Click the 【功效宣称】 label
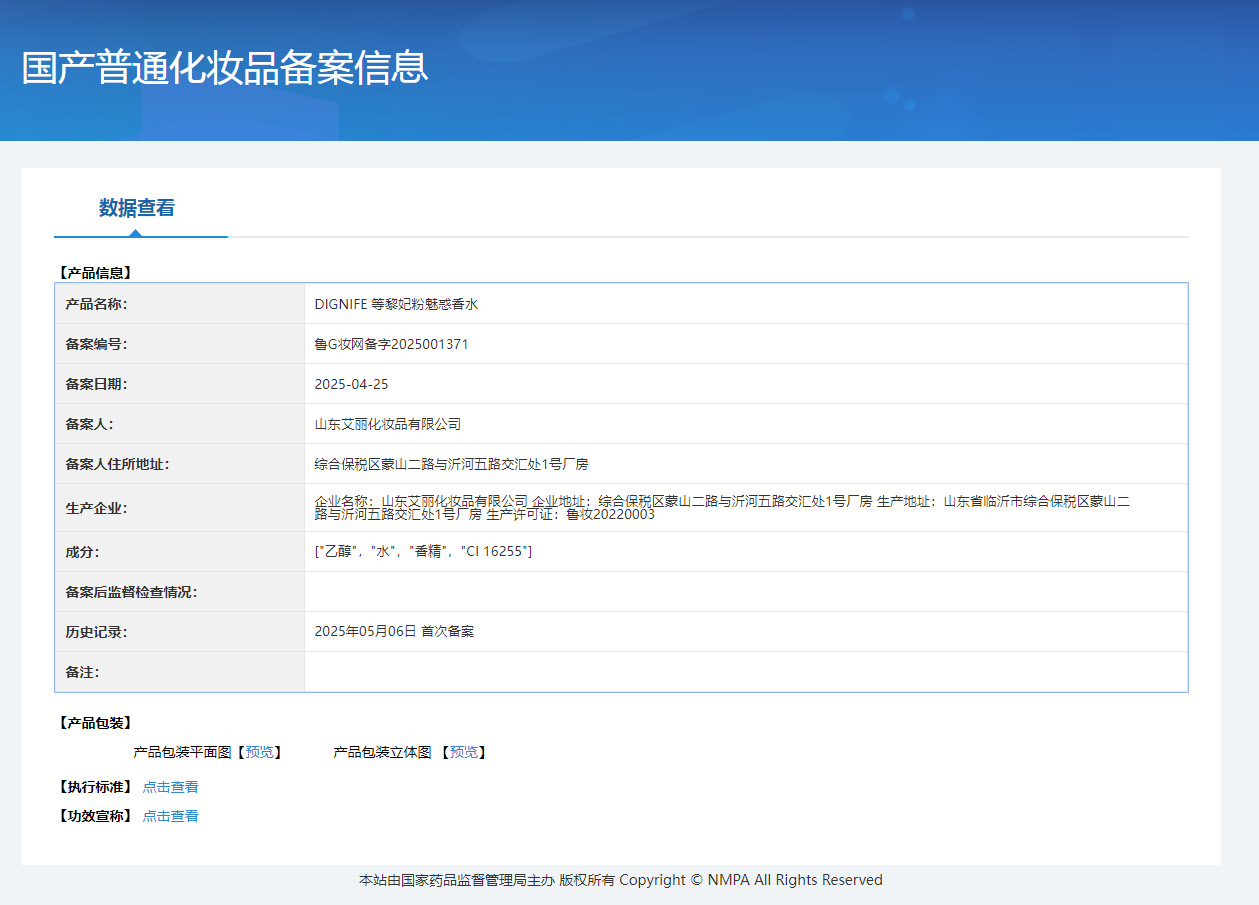 (95, 816)
